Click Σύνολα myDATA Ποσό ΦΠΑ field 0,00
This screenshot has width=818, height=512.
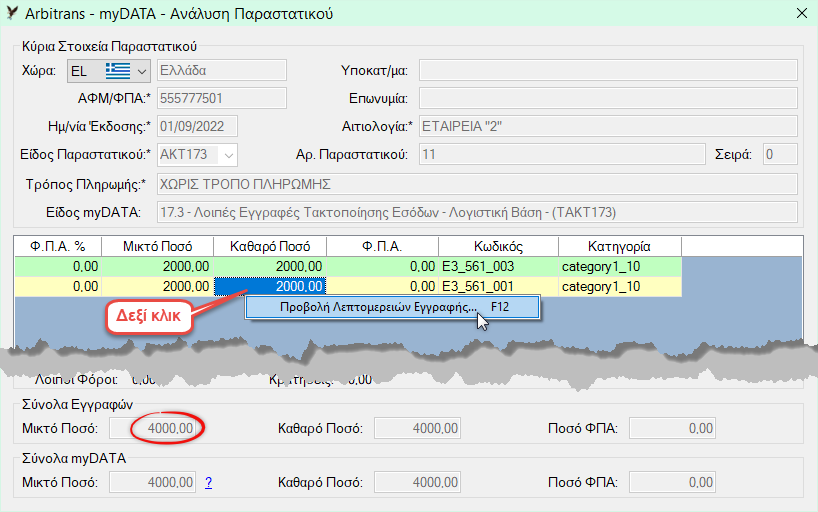pyautogui.click(x=672, y=482)
